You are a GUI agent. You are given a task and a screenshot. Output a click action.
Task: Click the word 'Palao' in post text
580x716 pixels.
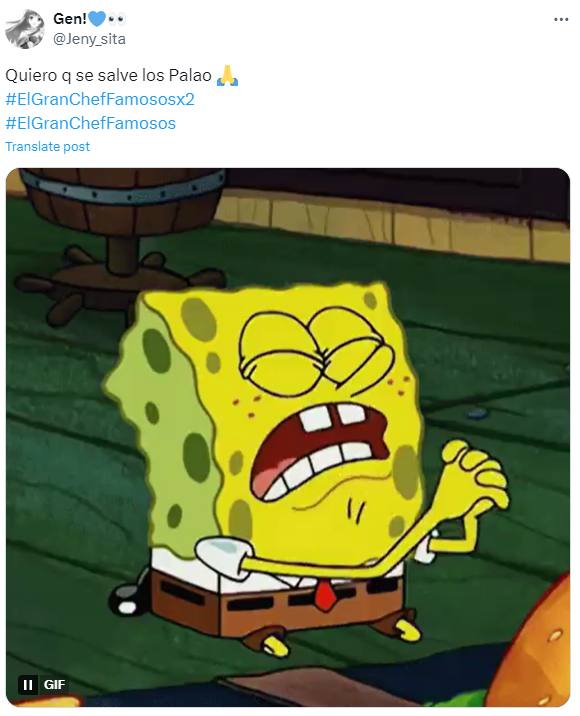pos(190,75)
